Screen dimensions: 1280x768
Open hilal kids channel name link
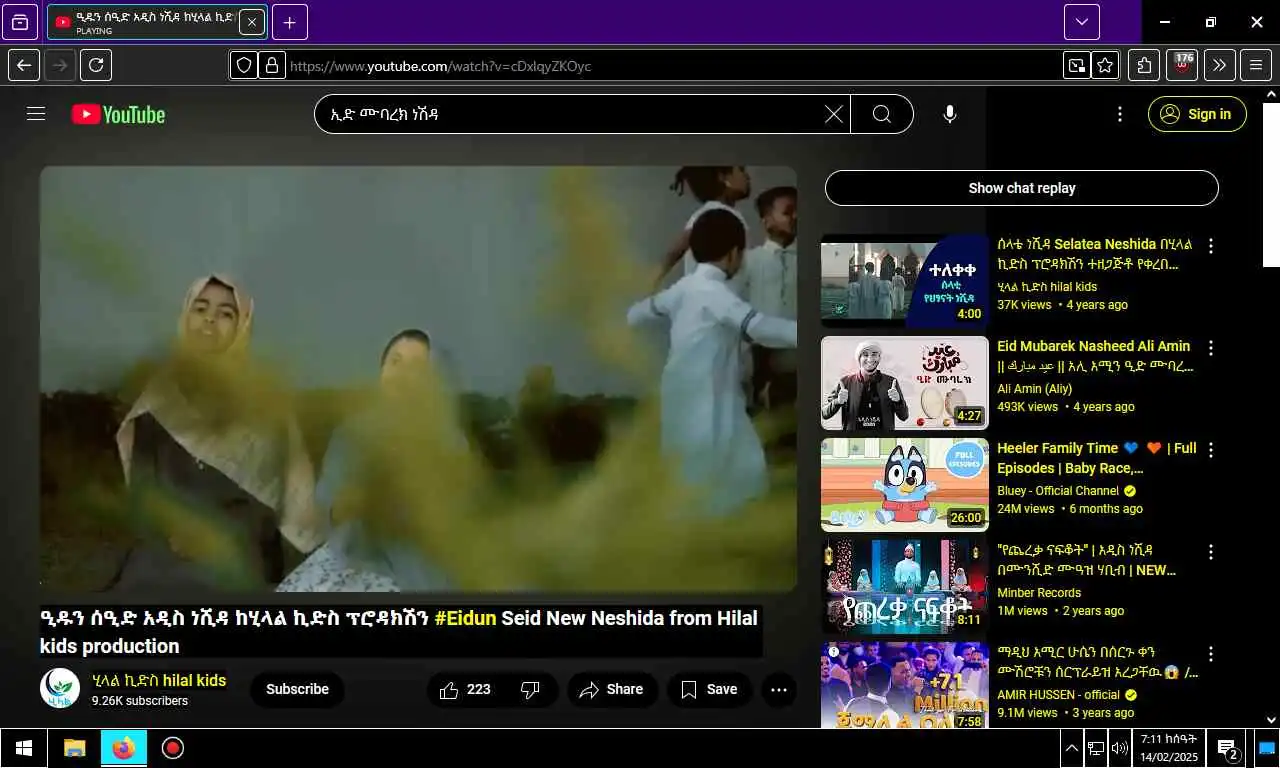(159, 681)
